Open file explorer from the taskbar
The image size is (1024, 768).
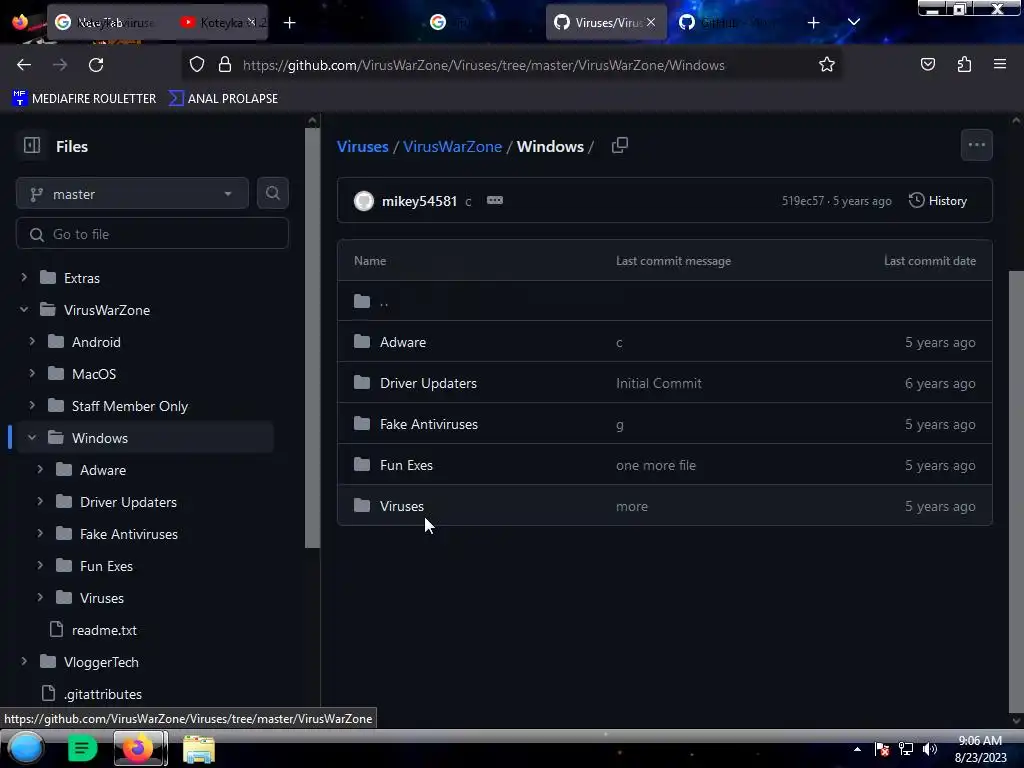(x=199, y=749)
